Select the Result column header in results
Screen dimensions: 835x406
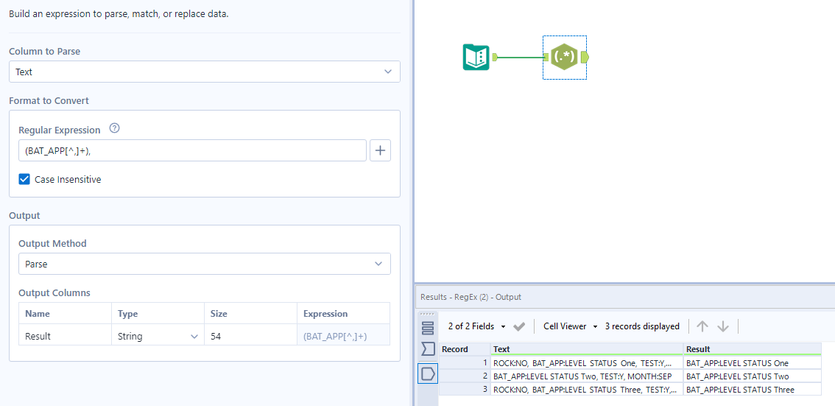point(752,349)
